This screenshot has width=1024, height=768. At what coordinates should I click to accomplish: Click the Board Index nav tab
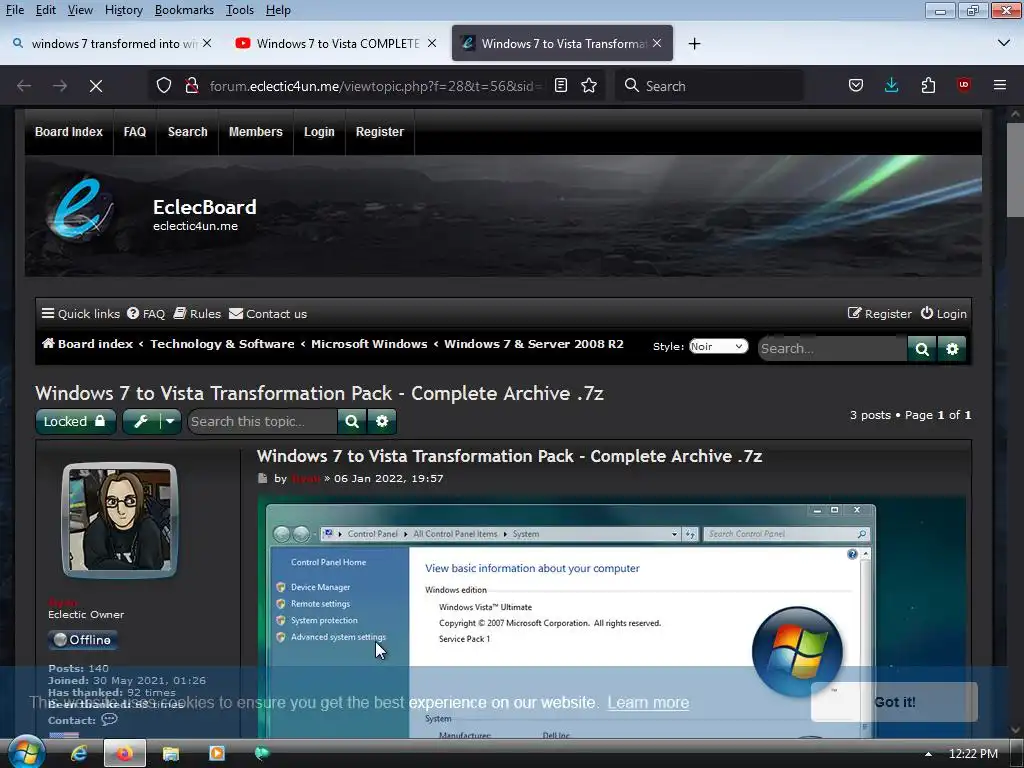[69, 132]
